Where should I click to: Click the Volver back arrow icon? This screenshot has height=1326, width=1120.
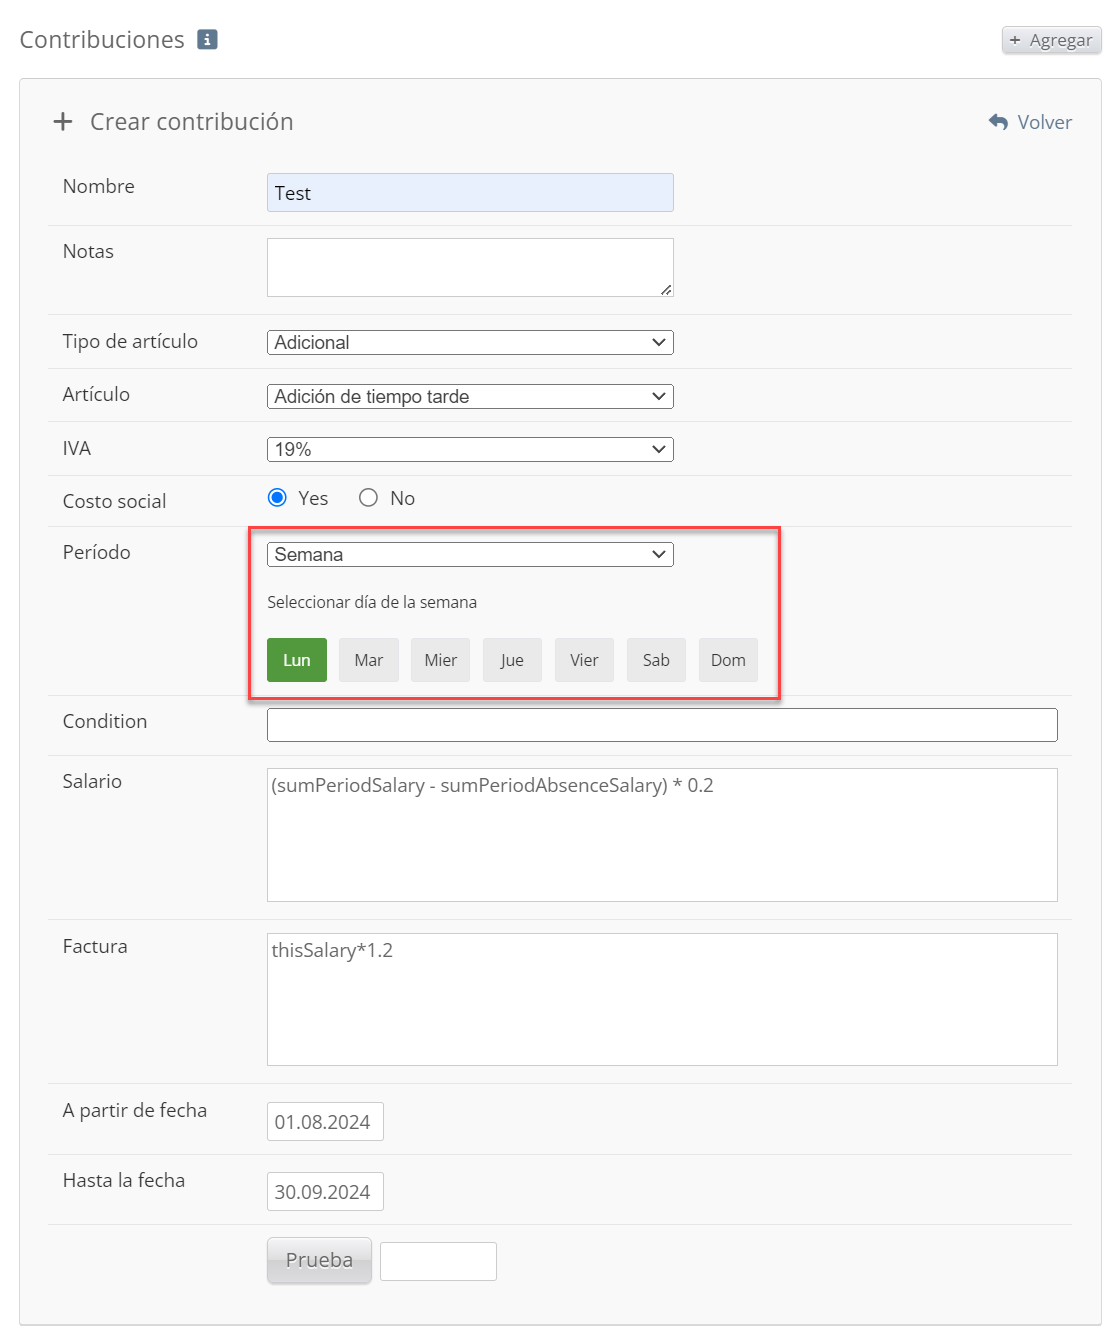pyautogui.click(x=998, y=122)
